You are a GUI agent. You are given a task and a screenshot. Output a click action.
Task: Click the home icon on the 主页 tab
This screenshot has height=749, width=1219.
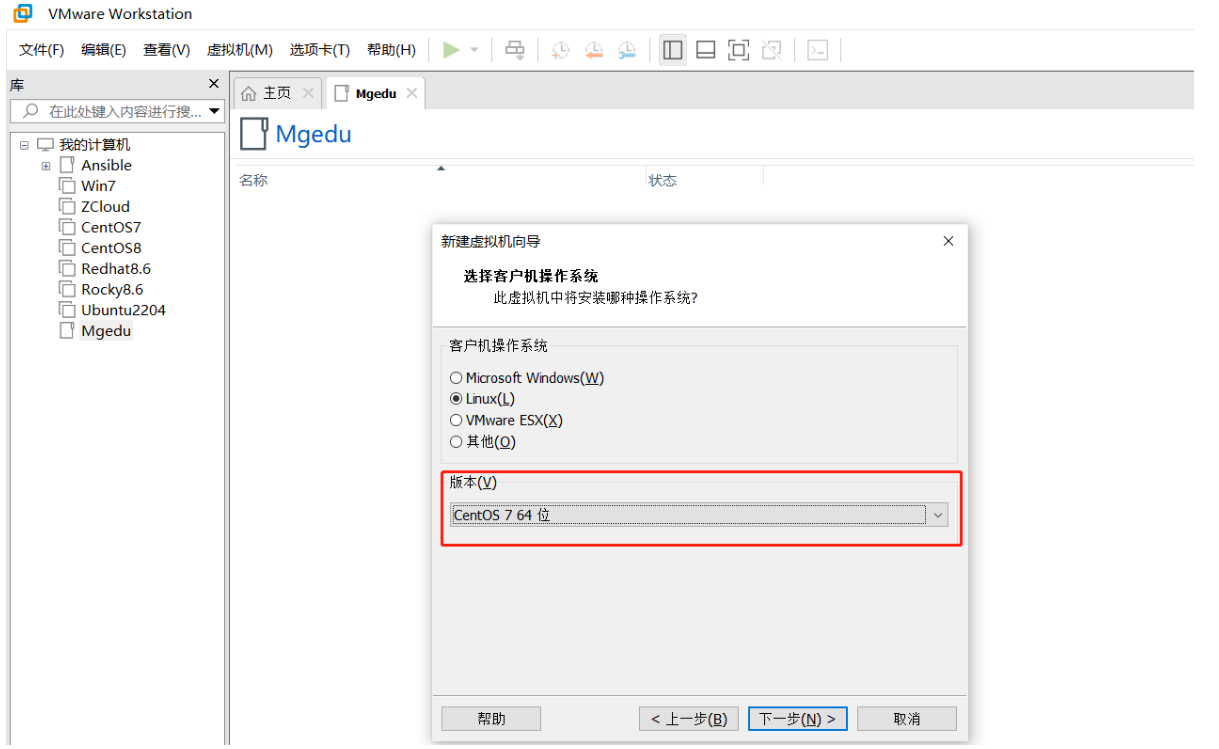(x=249, y=93)
